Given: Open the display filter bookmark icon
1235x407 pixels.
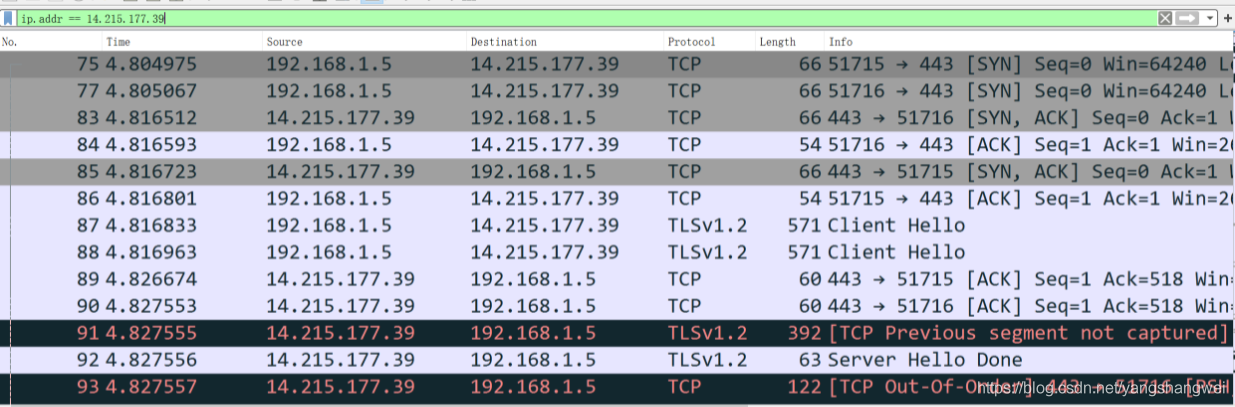Looking at the screenshot, I should 8,19.
